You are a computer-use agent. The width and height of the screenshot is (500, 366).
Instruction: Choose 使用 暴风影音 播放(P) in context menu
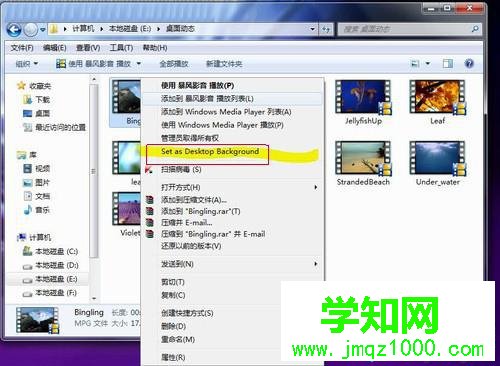[233, 86]
